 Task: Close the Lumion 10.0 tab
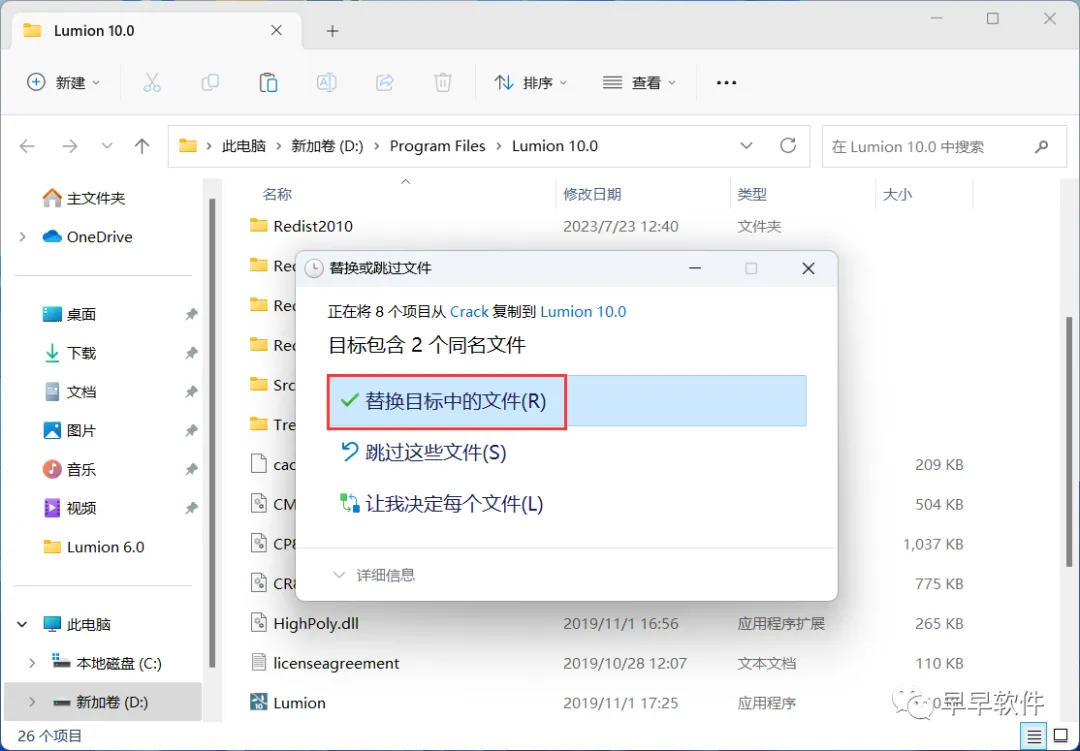276,30
